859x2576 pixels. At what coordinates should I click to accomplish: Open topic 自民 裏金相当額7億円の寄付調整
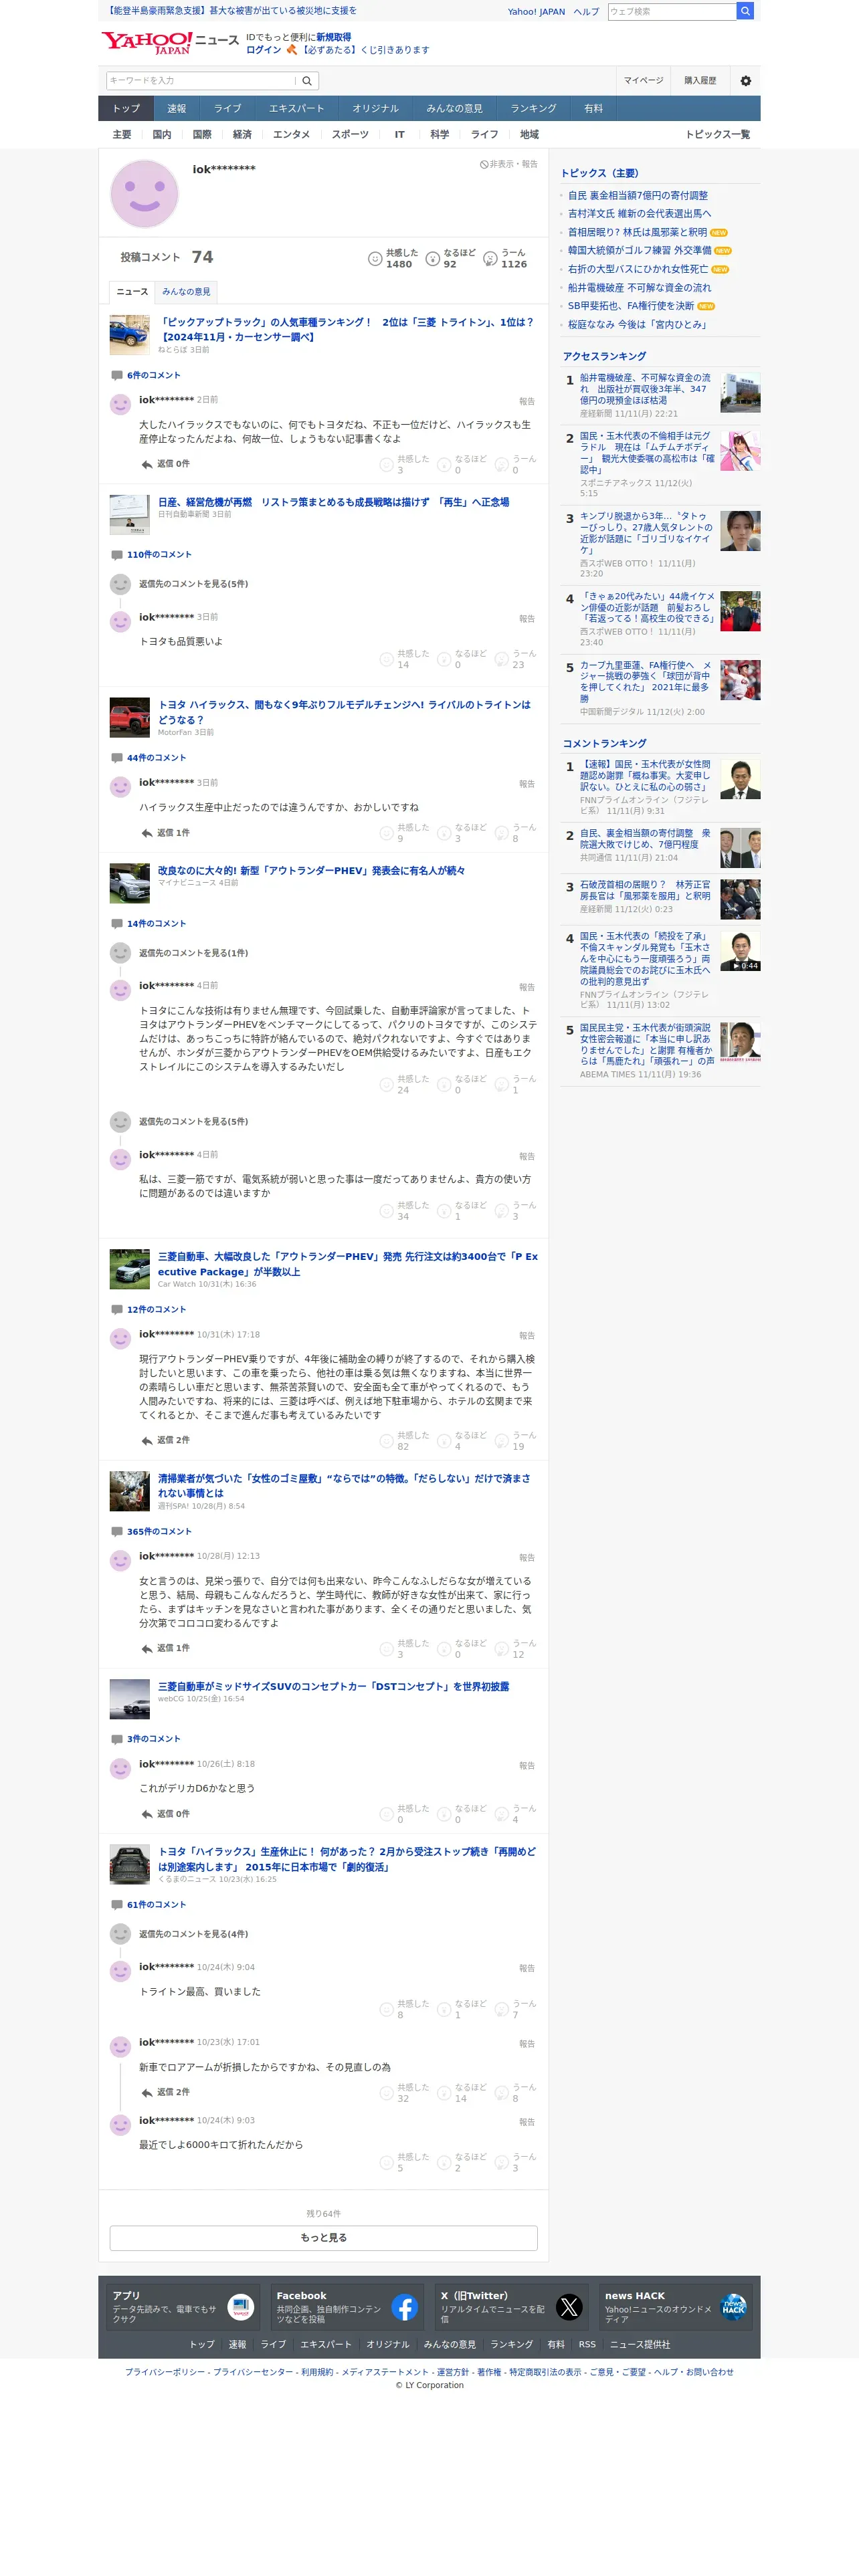pos(638,196)
